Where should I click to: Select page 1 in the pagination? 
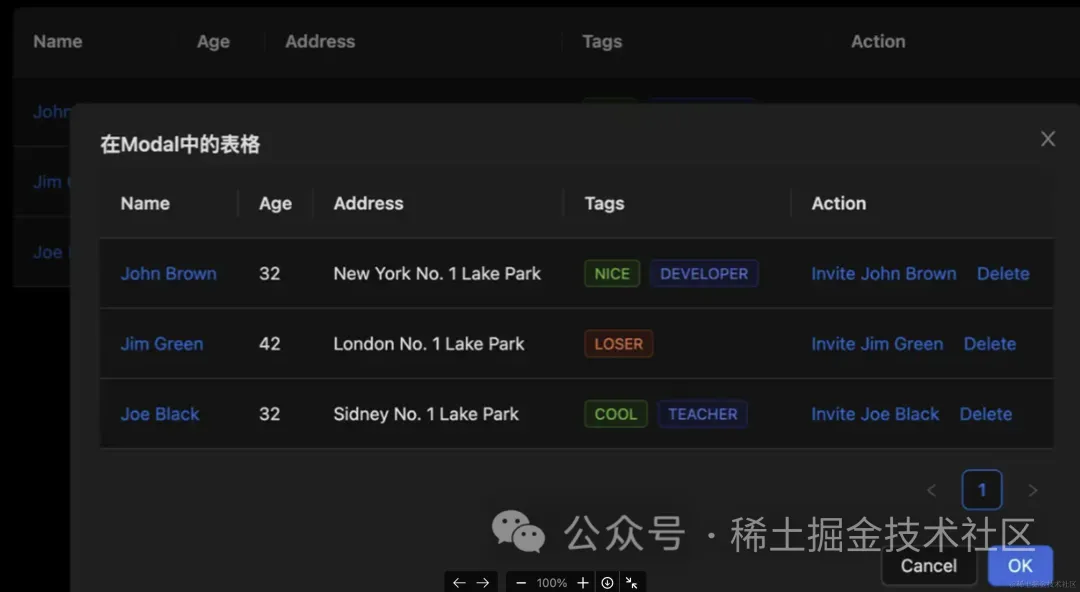(x=982, y=490)
